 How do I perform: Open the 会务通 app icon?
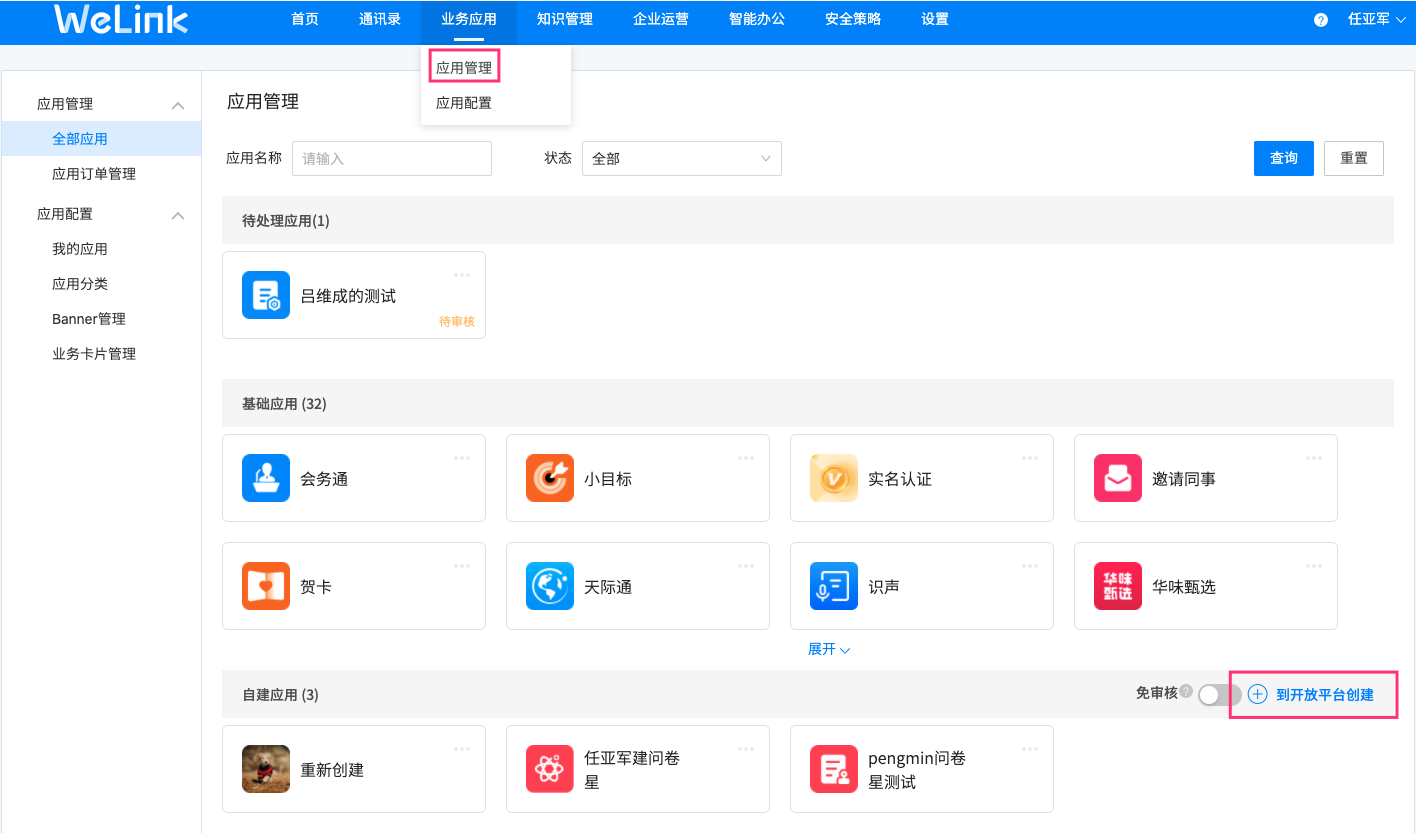click(266, 478)
